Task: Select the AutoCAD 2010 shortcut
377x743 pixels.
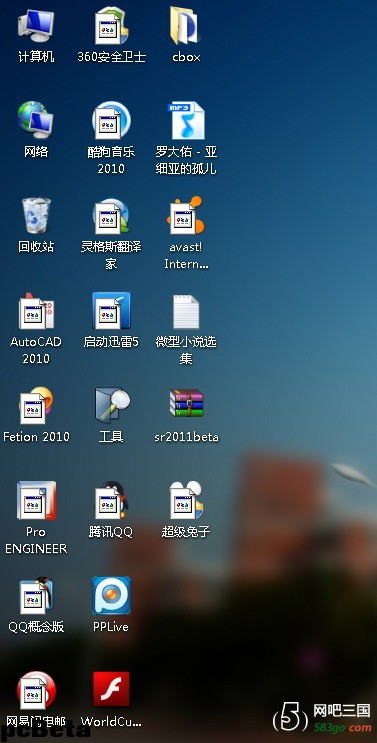Action: pos(36,311)
